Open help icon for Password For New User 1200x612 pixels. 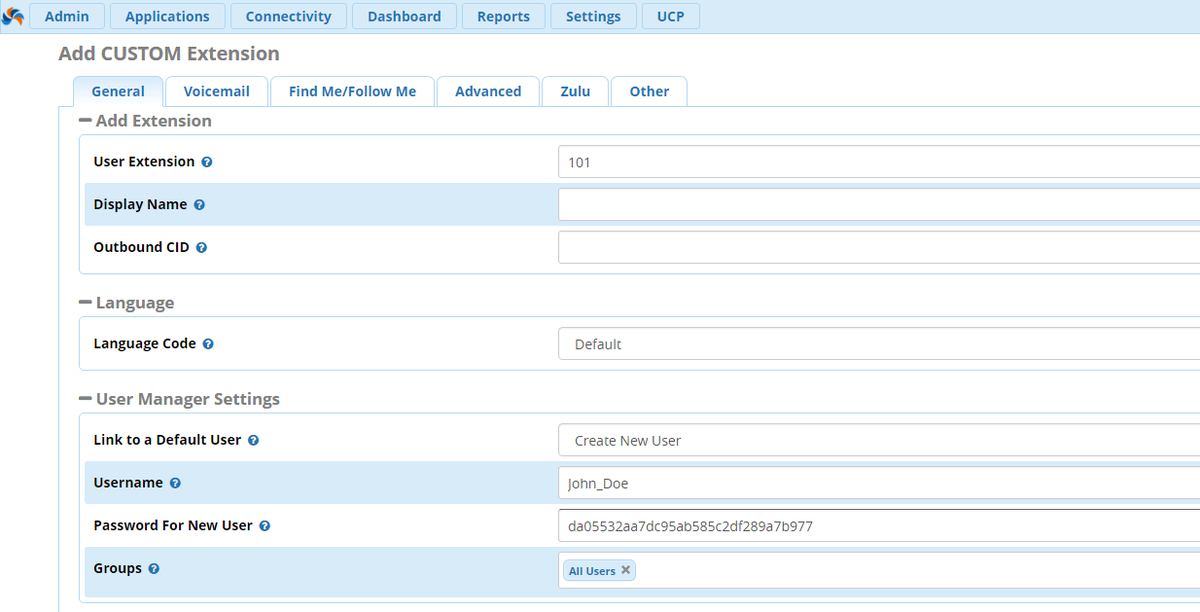[265, 526]
